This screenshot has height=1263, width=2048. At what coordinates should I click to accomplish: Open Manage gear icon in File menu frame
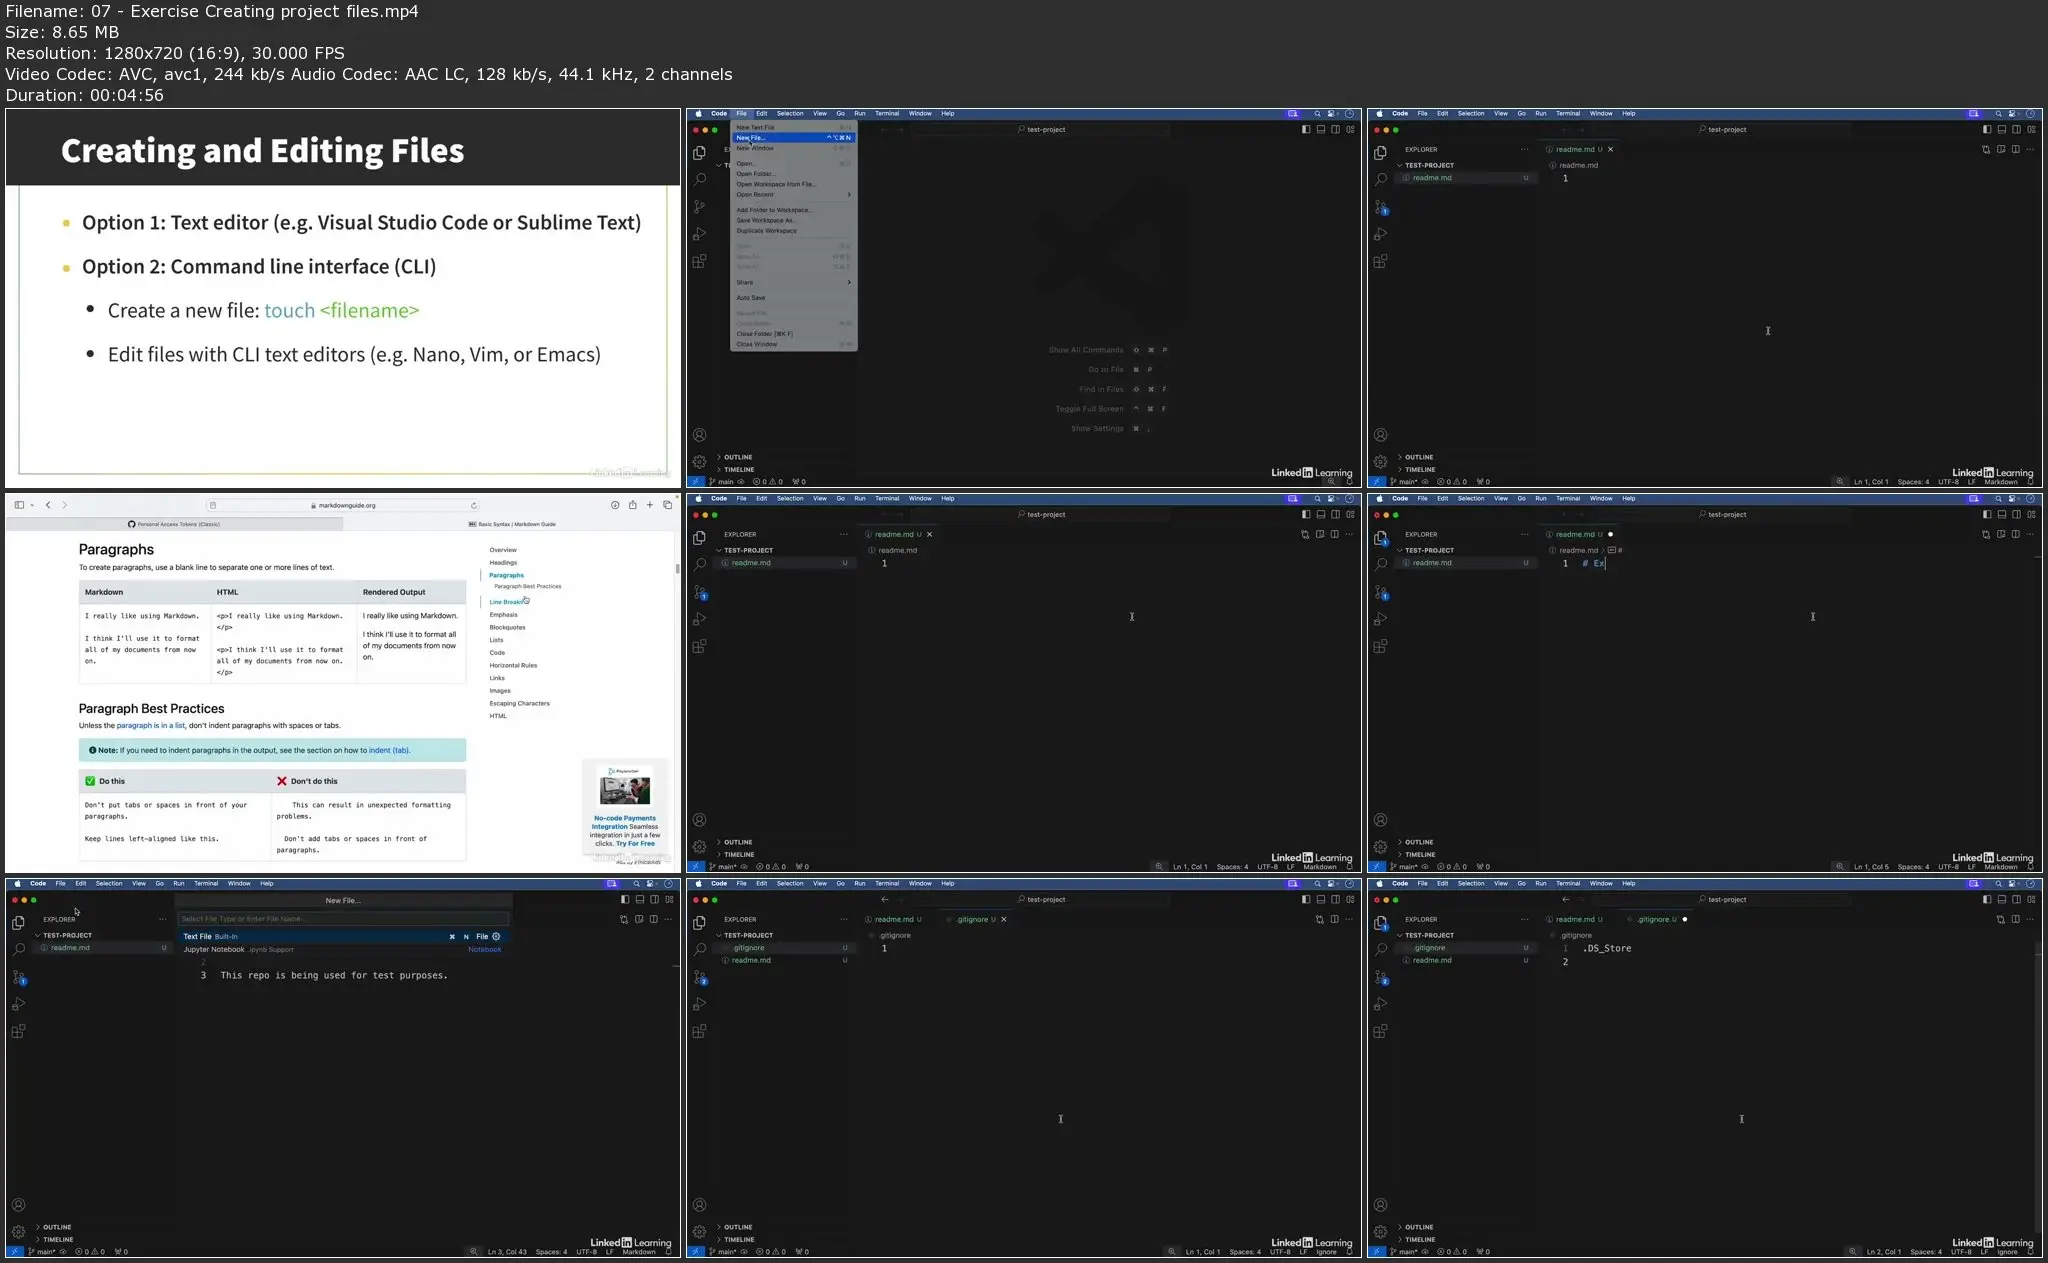(x=699, y=462)
